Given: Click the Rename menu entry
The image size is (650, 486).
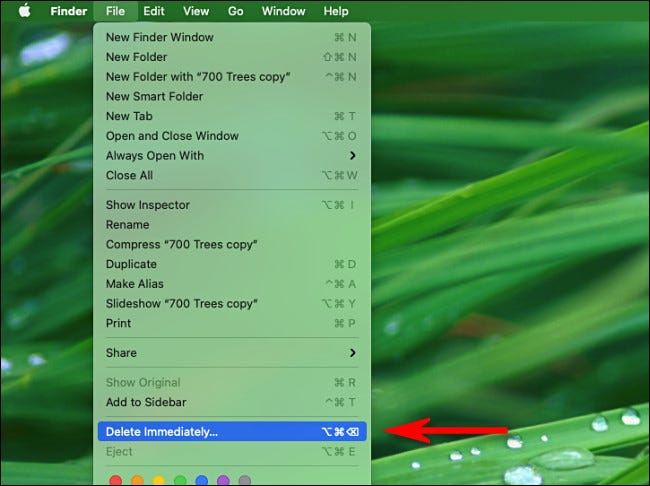Looking at the screenshot, I should click(x=127, y=225).
